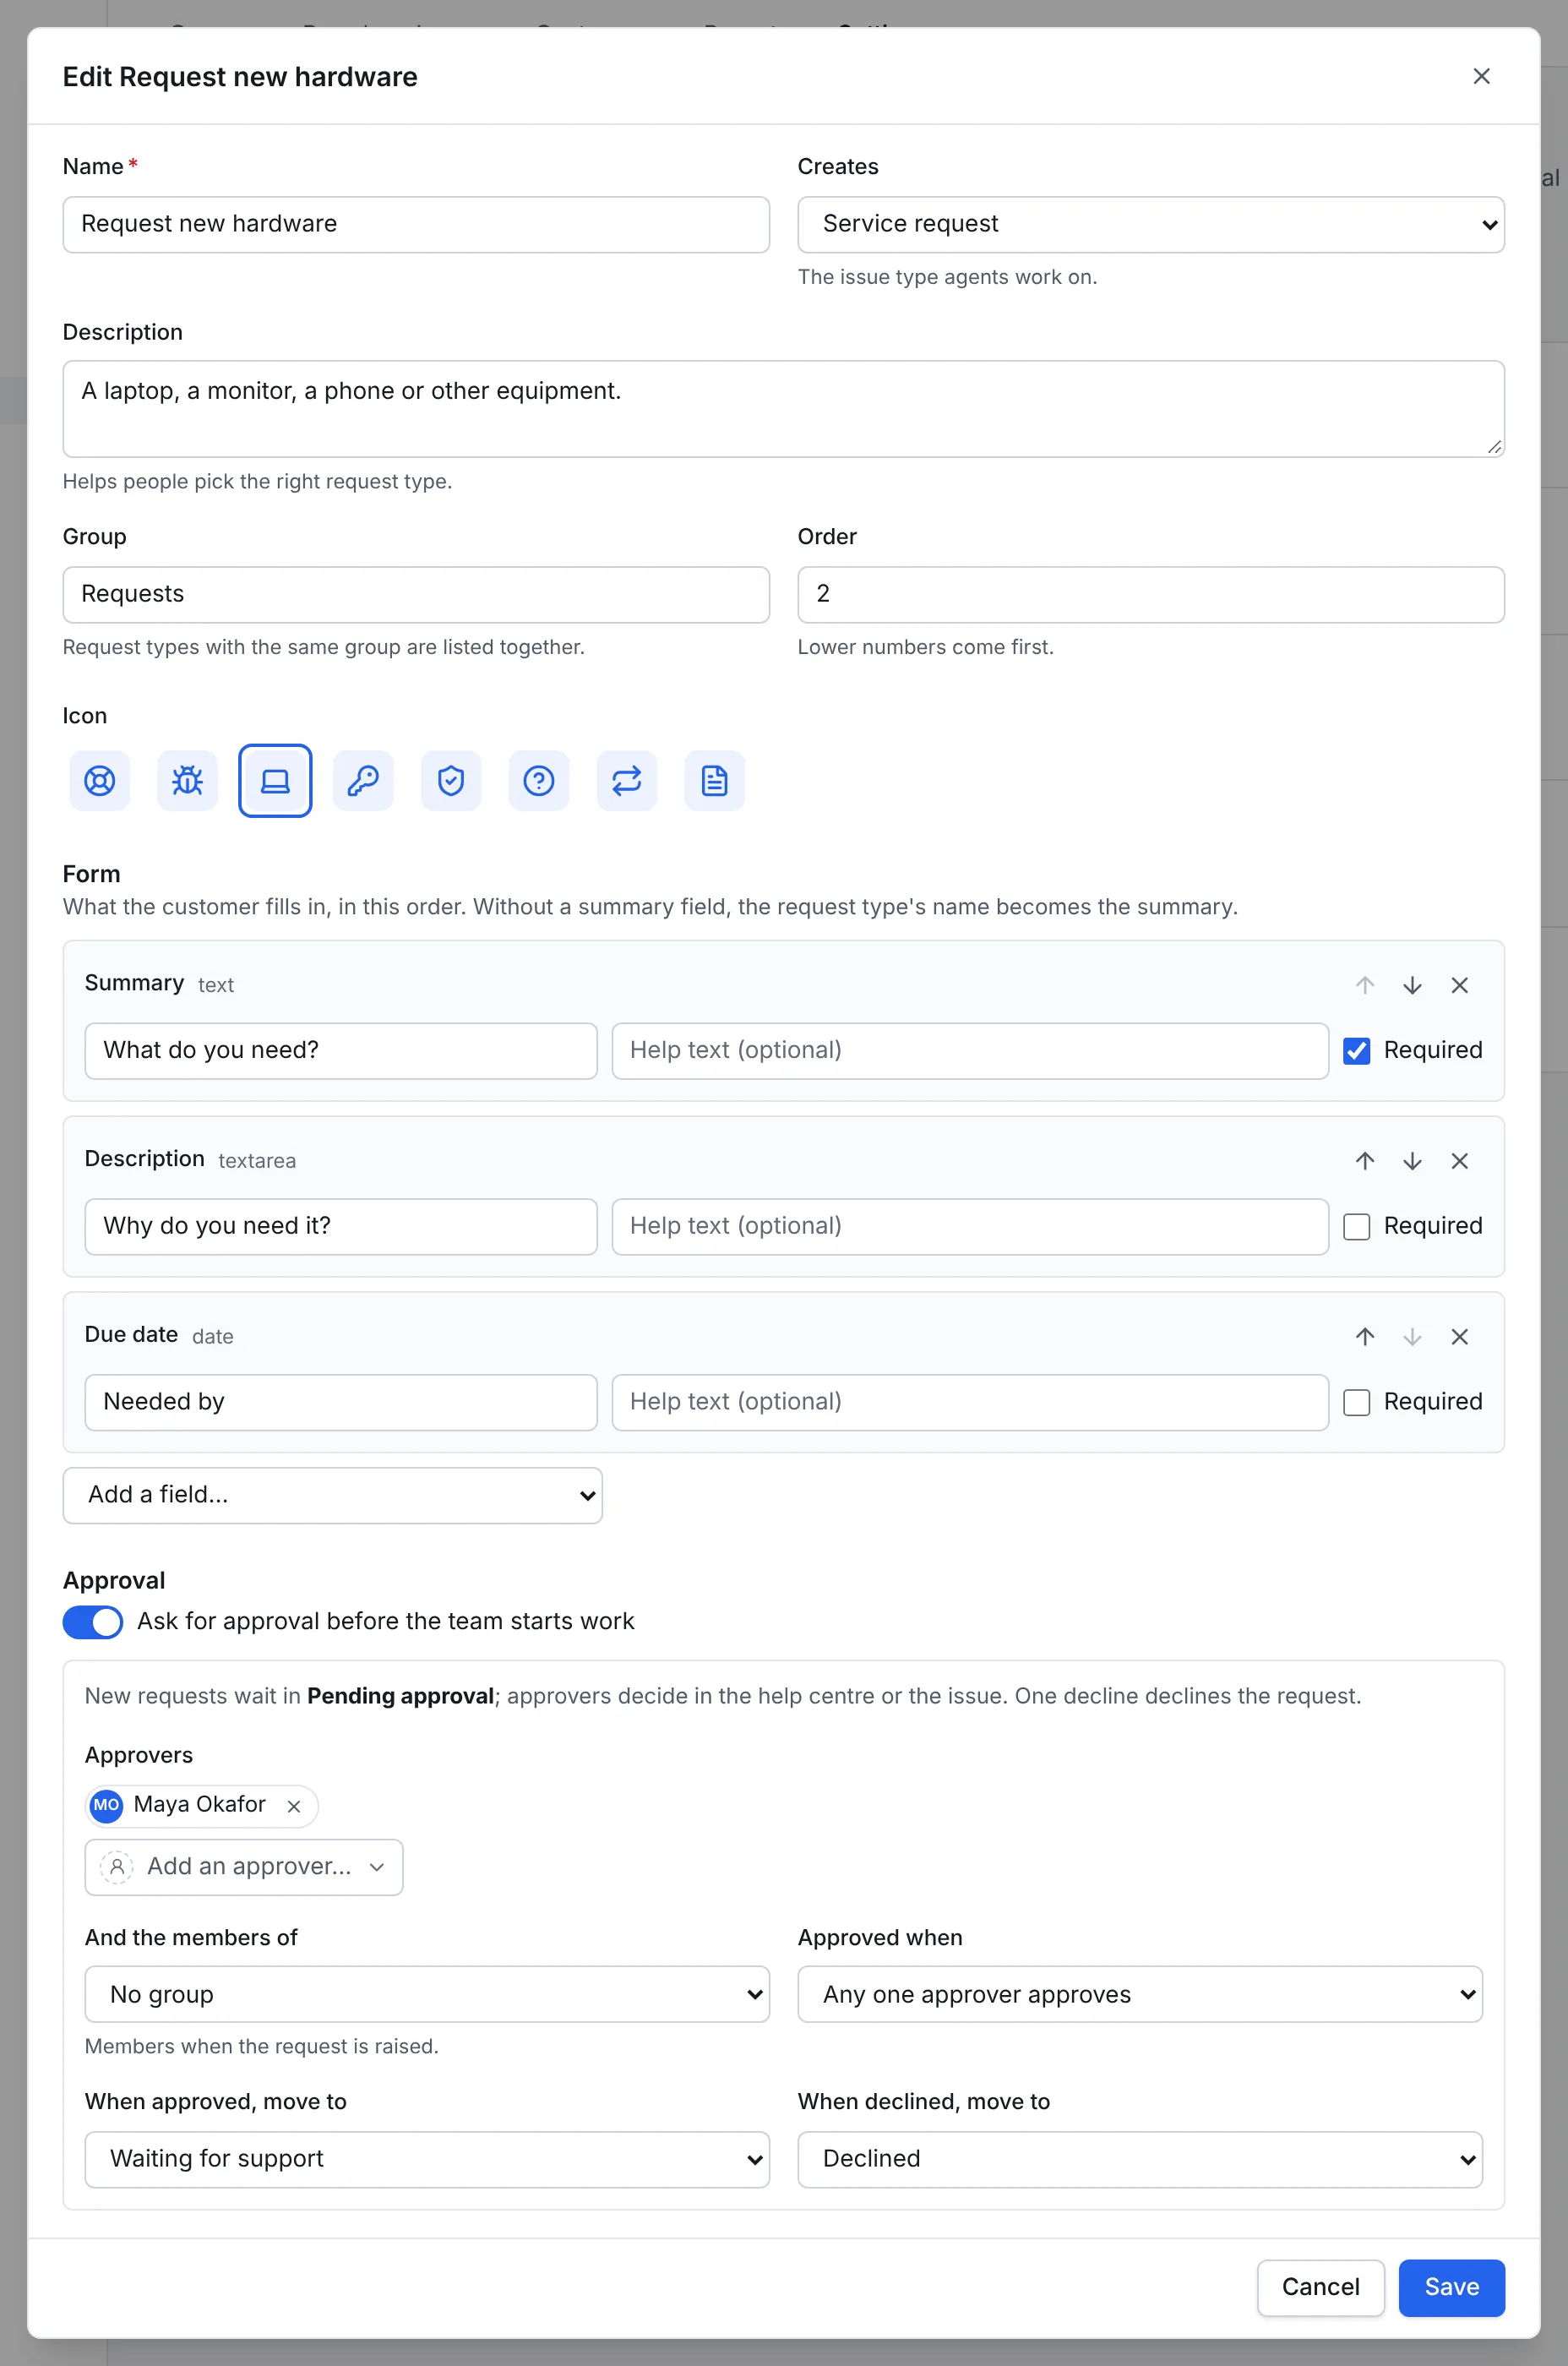
Task: Click the Order input field
Action: [1151, 595]
